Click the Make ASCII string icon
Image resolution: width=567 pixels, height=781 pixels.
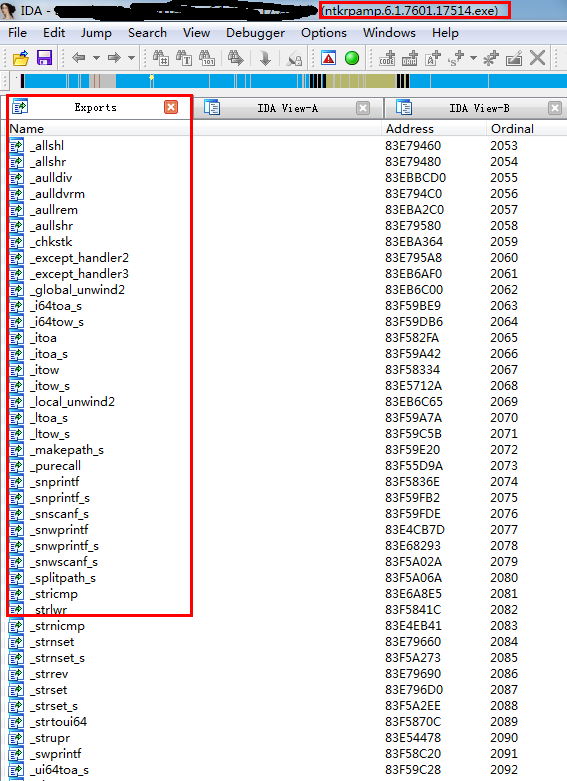coord(432,58)
